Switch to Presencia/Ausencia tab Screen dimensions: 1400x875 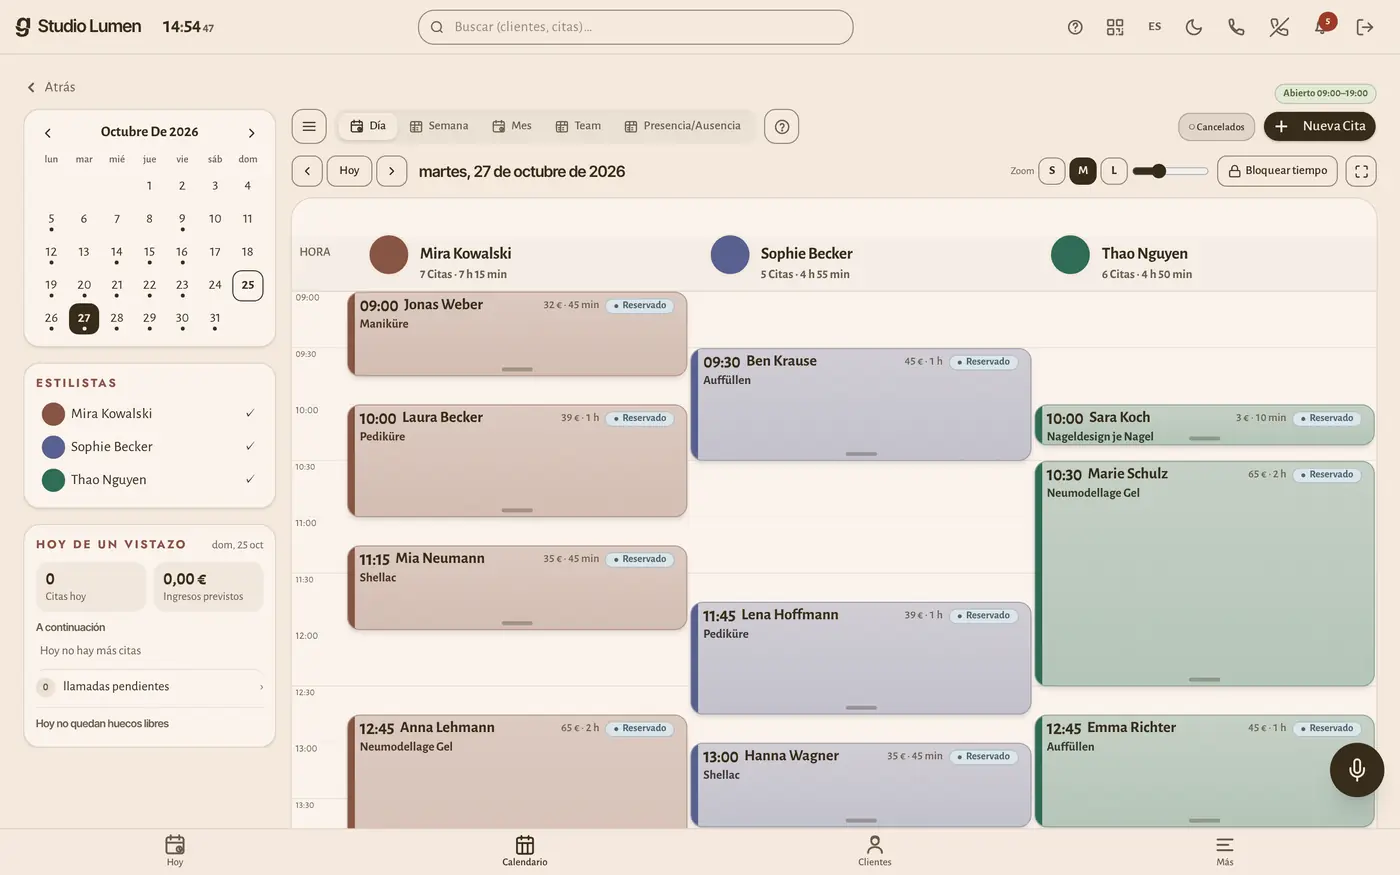(x=683, y=126)
